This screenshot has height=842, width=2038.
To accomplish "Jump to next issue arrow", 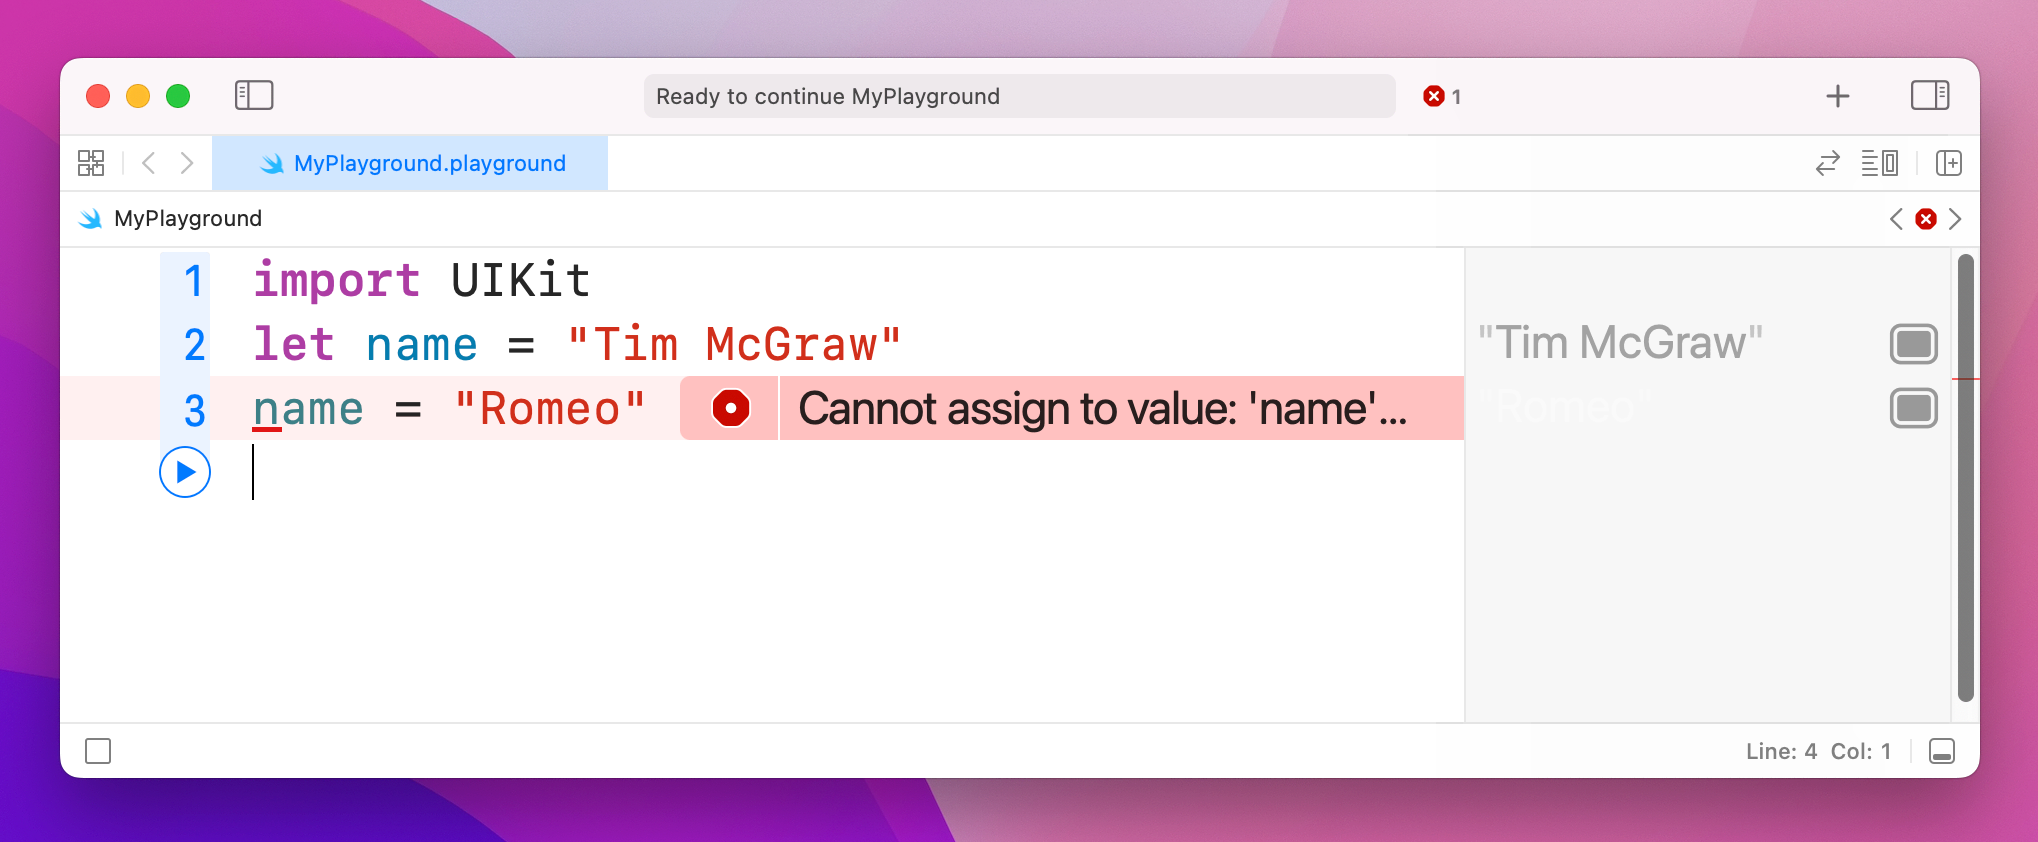I will coord(1955,219).
